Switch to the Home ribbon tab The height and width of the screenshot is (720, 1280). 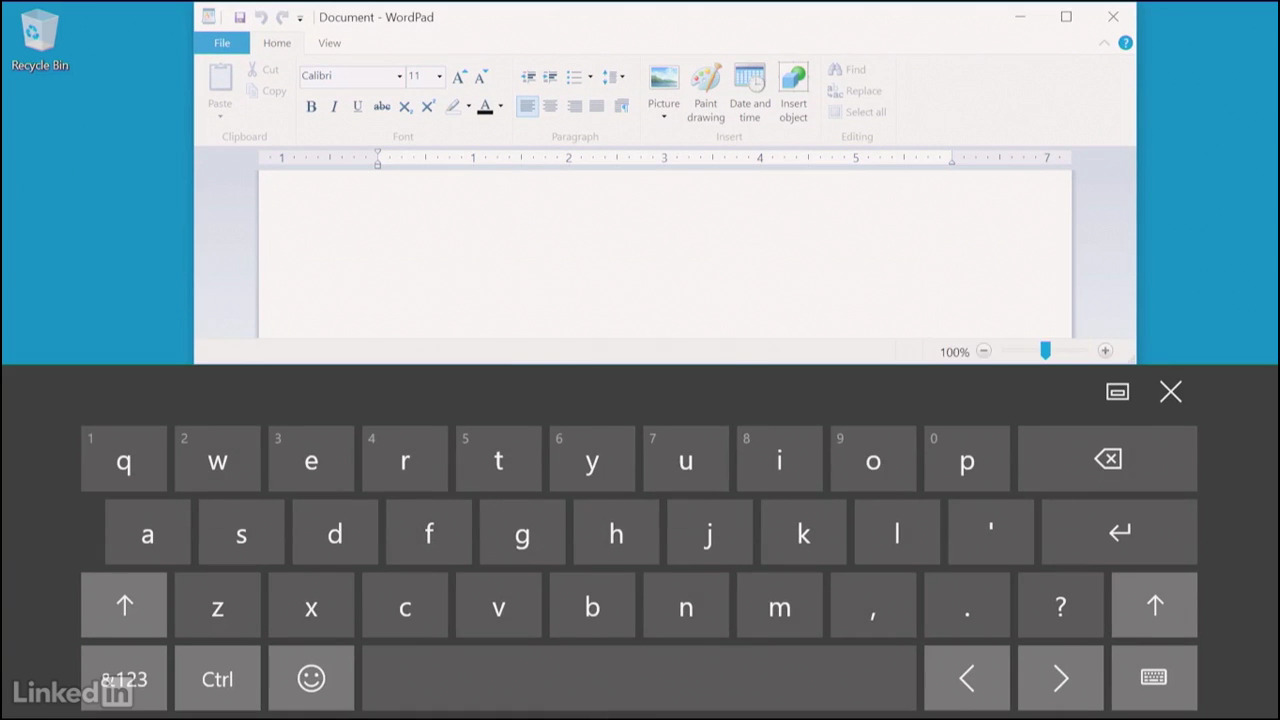click(277, 43)
